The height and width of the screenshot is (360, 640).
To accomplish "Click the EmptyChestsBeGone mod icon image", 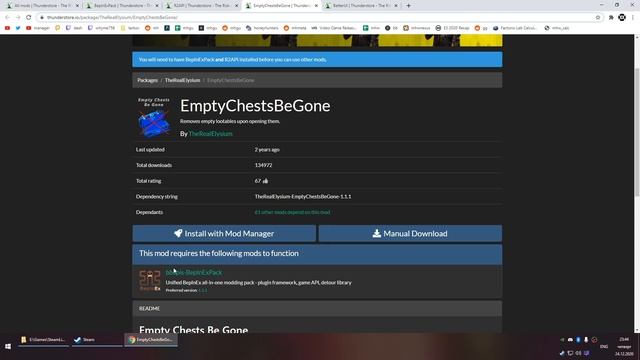I will coord(154,117).
